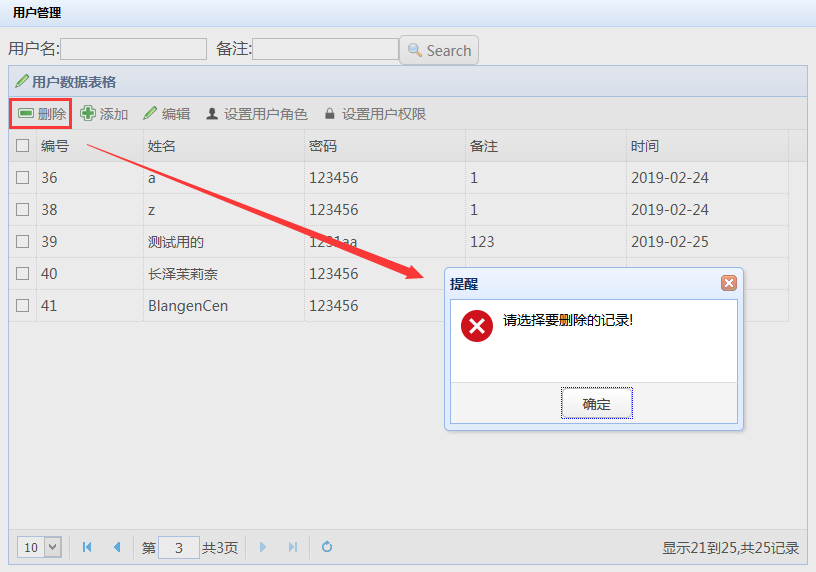The image size is (816, 572).
Task: Focus the 用户名 input field
Action: pos(134,49)
